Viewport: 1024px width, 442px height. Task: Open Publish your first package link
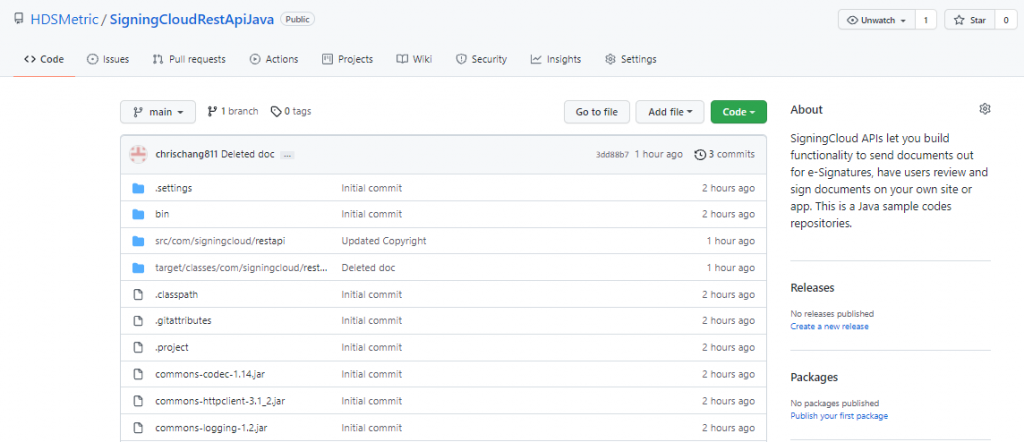coord(839,416)
